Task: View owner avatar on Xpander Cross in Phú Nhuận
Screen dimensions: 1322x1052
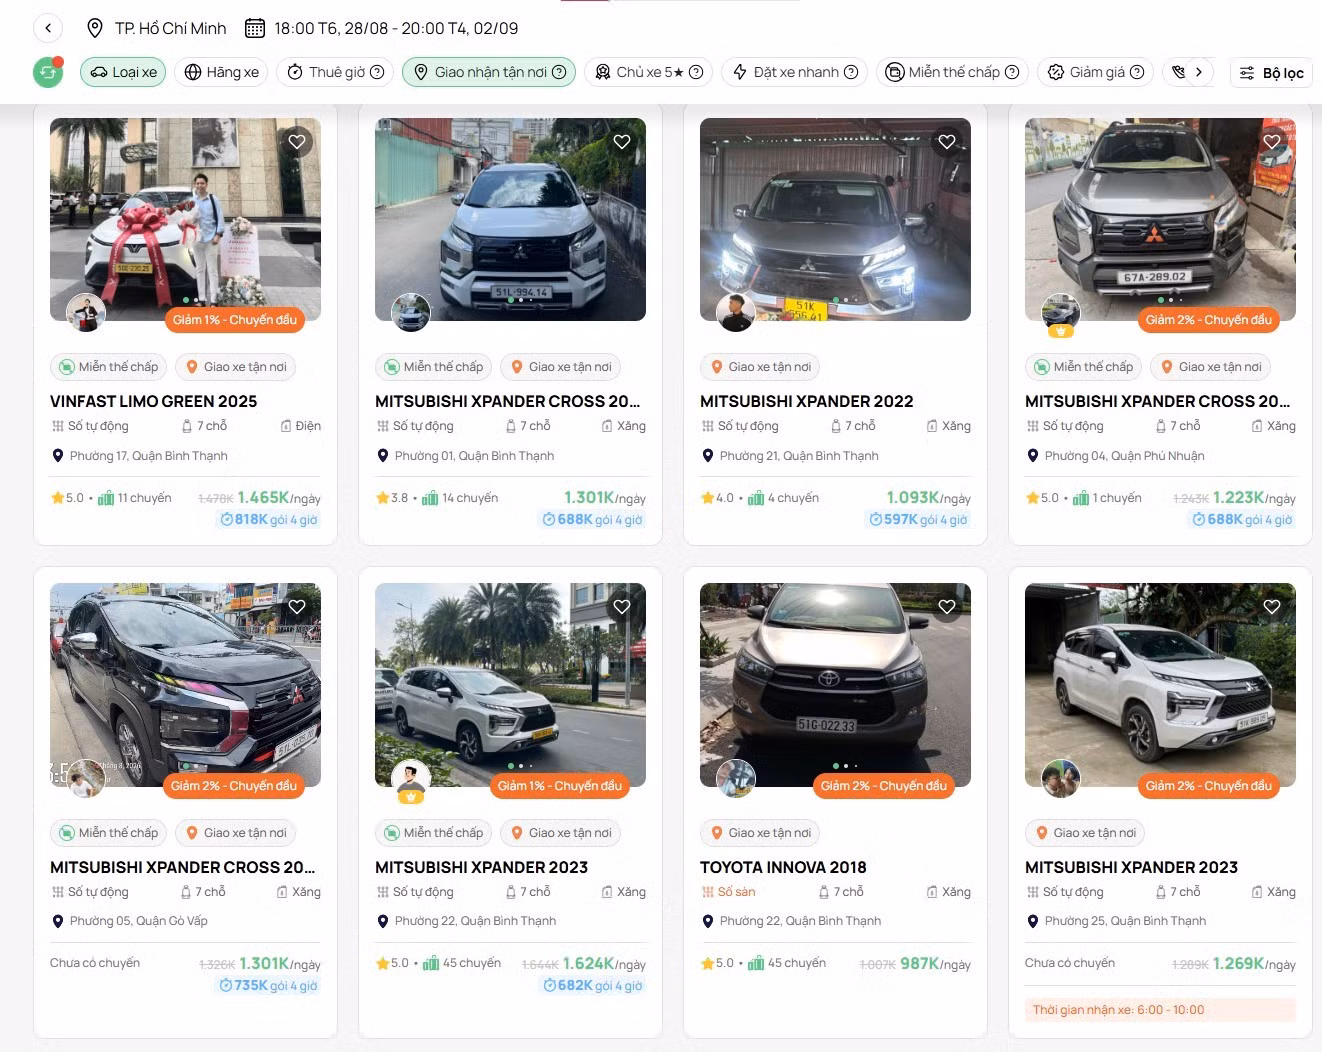Action: 1061,314
